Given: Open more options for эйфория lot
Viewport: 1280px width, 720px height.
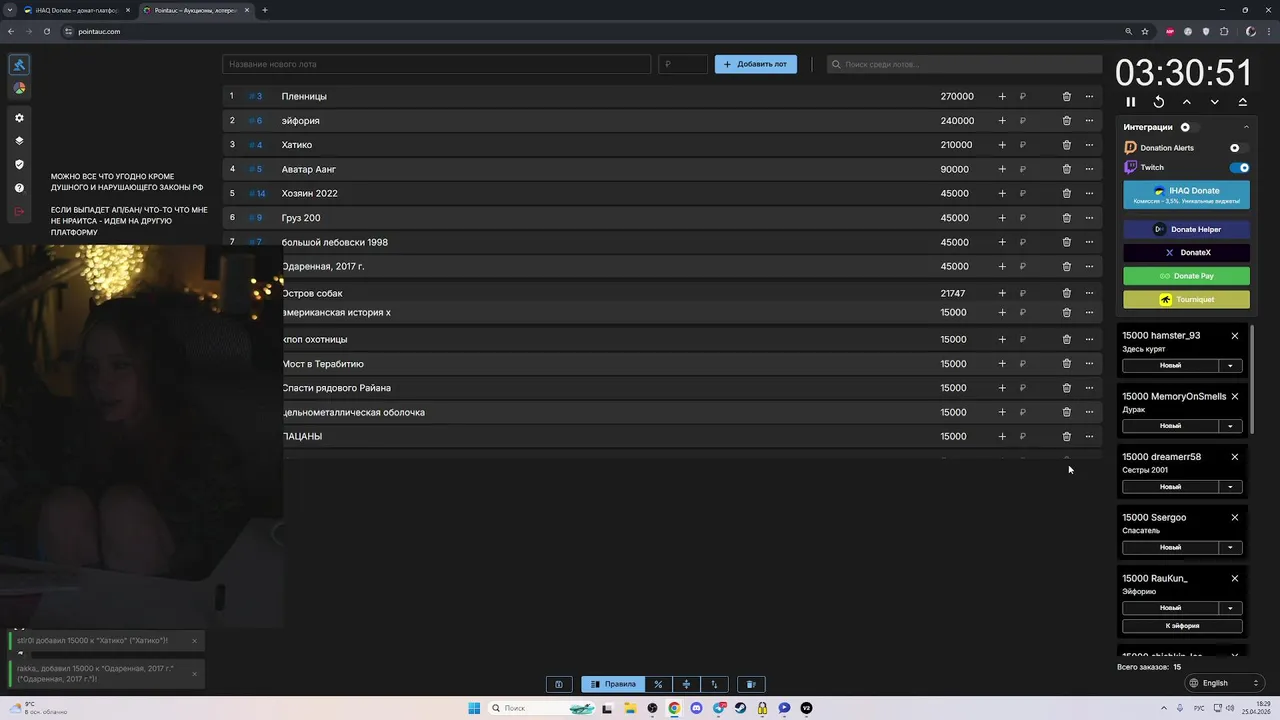Looking at the screenshot, I should pyautogui.click(x=1089, y=121).
